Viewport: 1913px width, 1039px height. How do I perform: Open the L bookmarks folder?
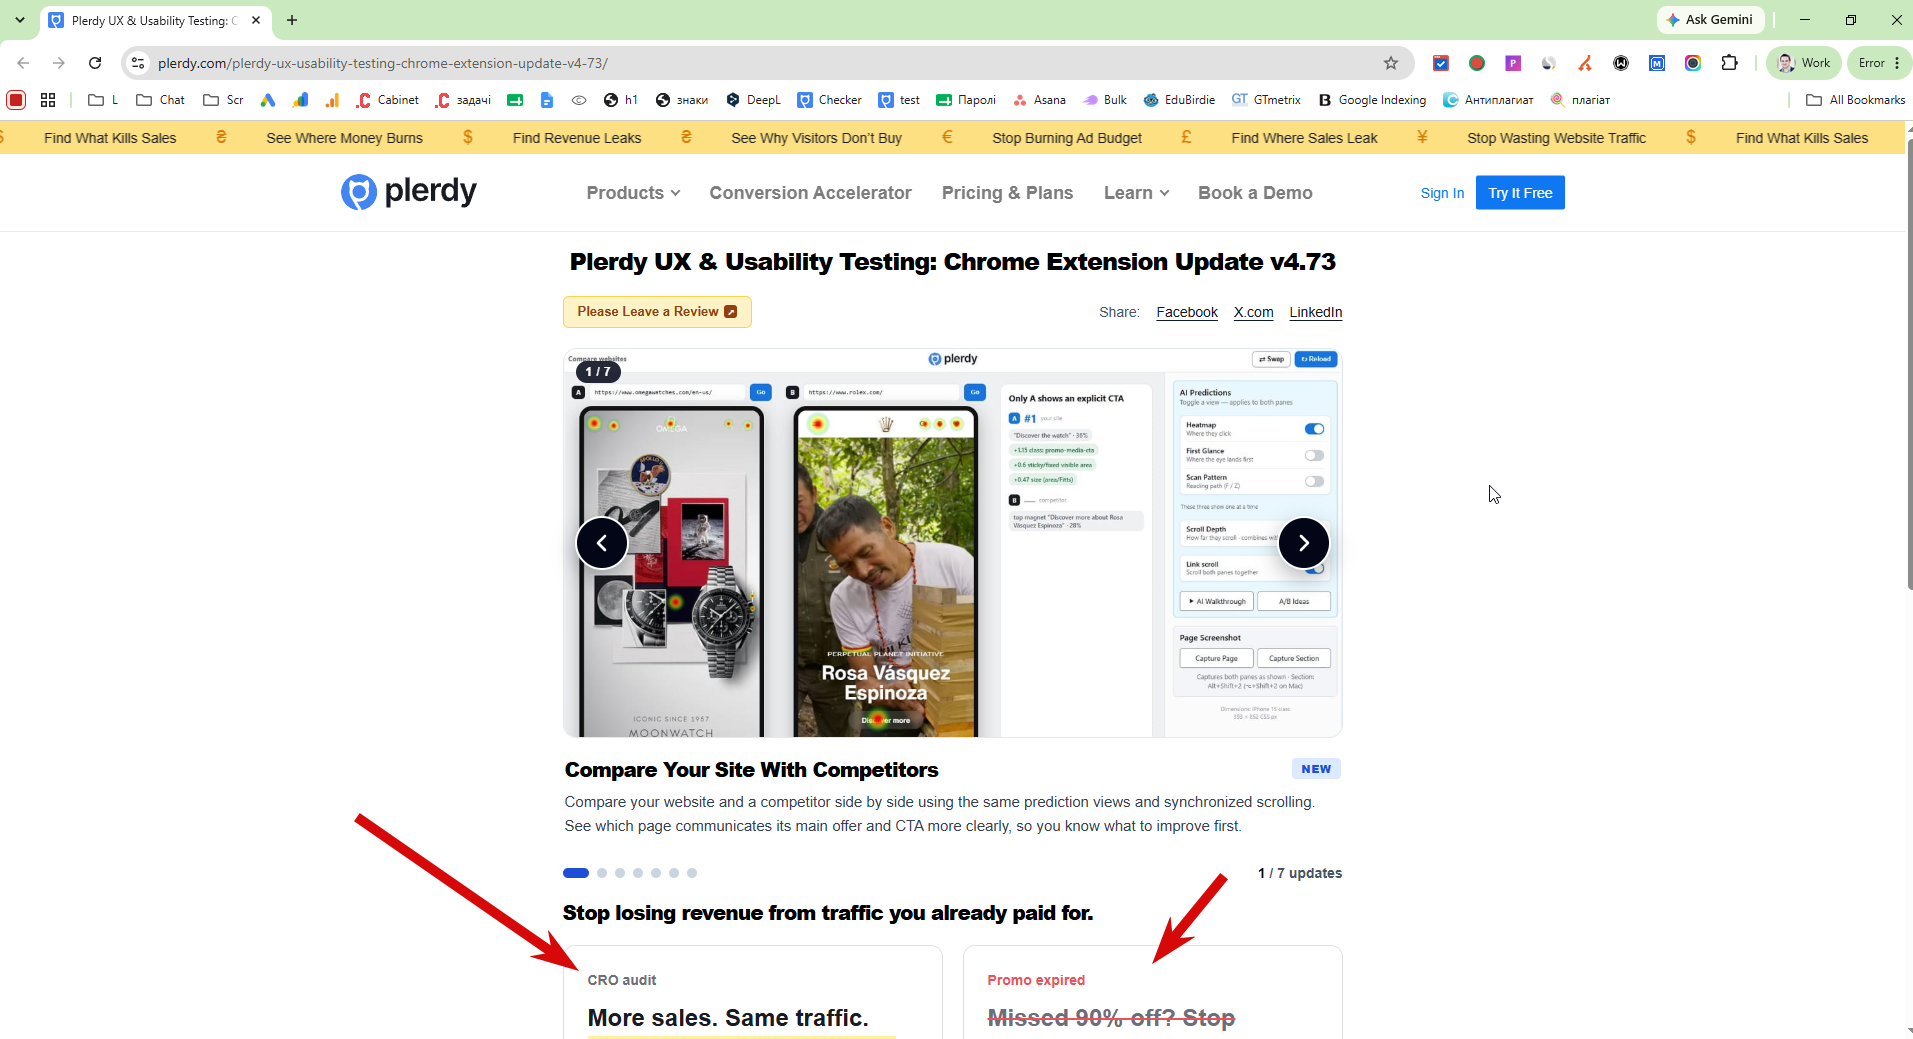pyautogui.click(x=103, y=100)
